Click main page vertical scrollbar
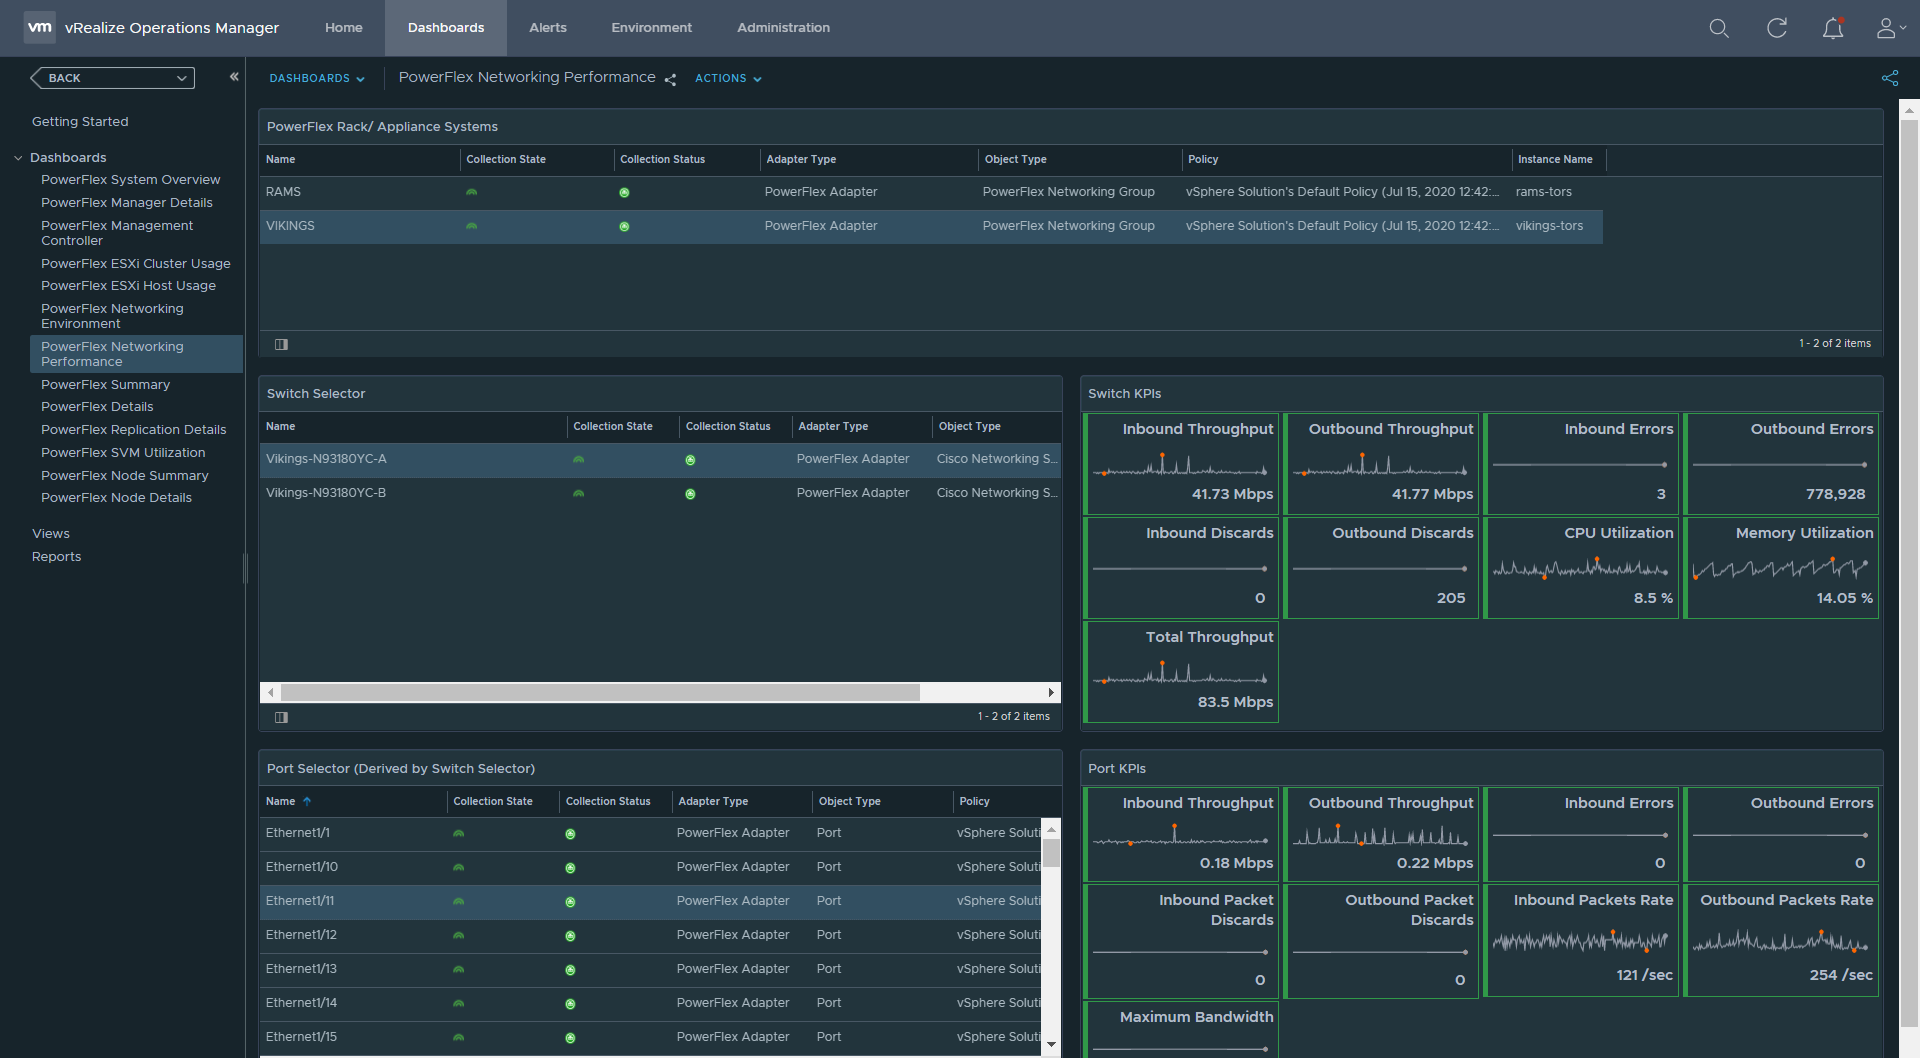 click(x=1909, y=575)
